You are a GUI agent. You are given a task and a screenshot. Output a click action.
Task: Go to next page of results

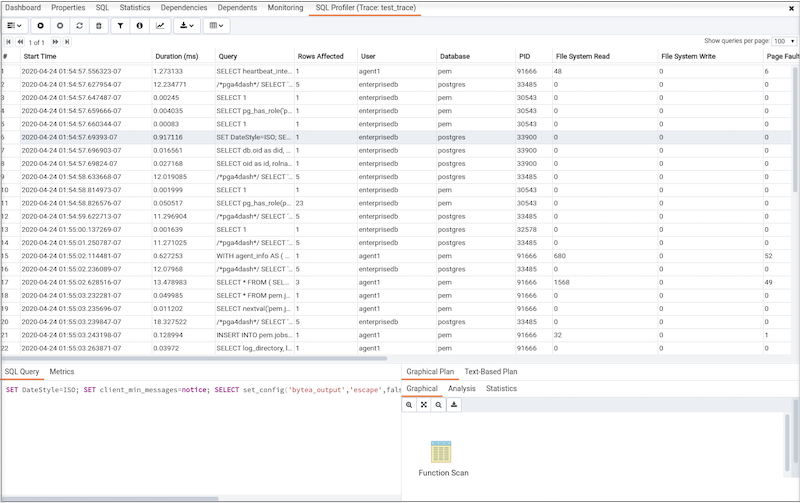click(x=55, y=42)
